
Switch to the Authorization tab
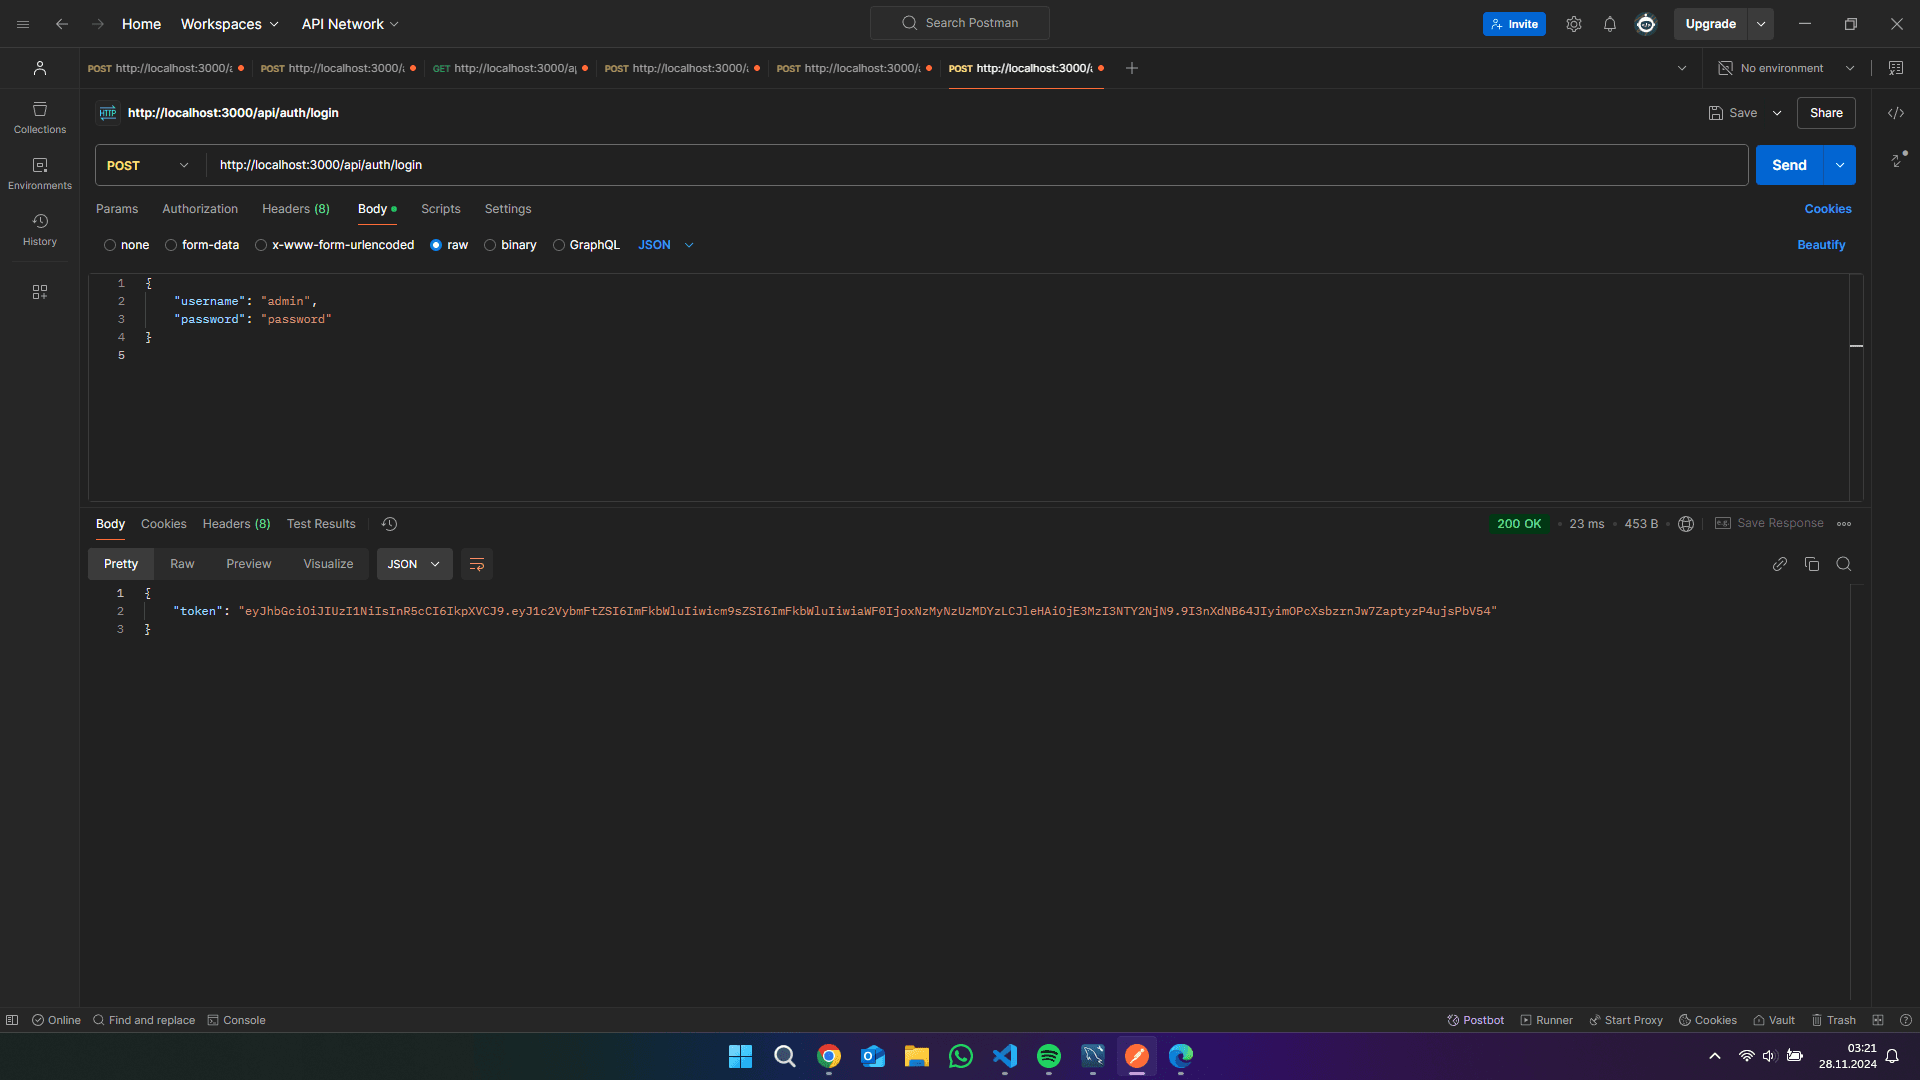(x=199, y=209)
